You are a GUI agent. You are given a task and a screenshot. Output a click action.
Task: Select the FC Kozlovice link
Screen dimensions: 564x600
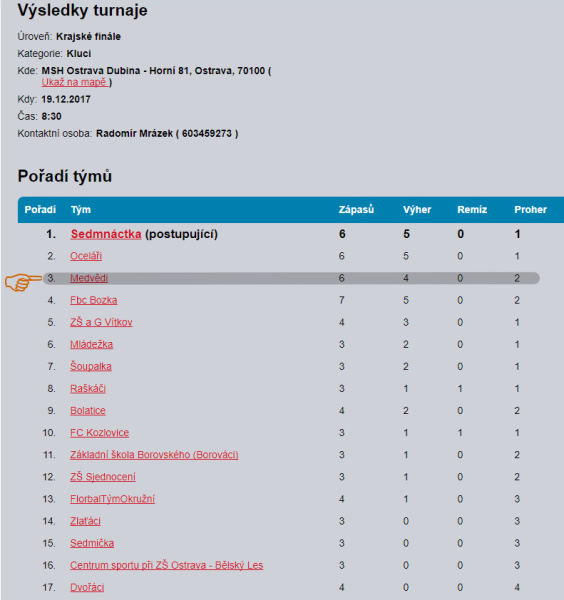point(99,433)
